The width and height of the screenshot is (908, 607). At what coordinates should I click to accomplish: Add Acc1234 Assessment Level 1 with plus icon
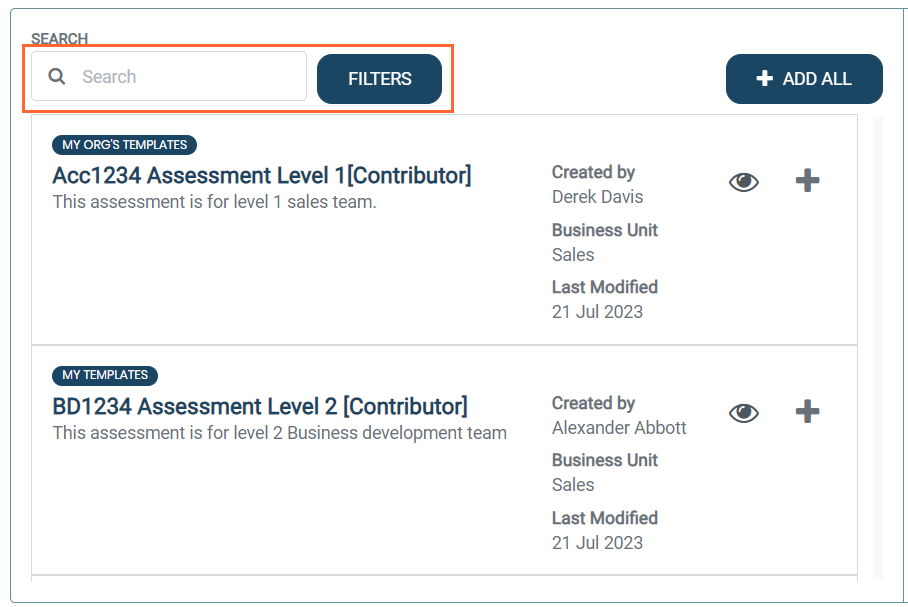point(807,180)
